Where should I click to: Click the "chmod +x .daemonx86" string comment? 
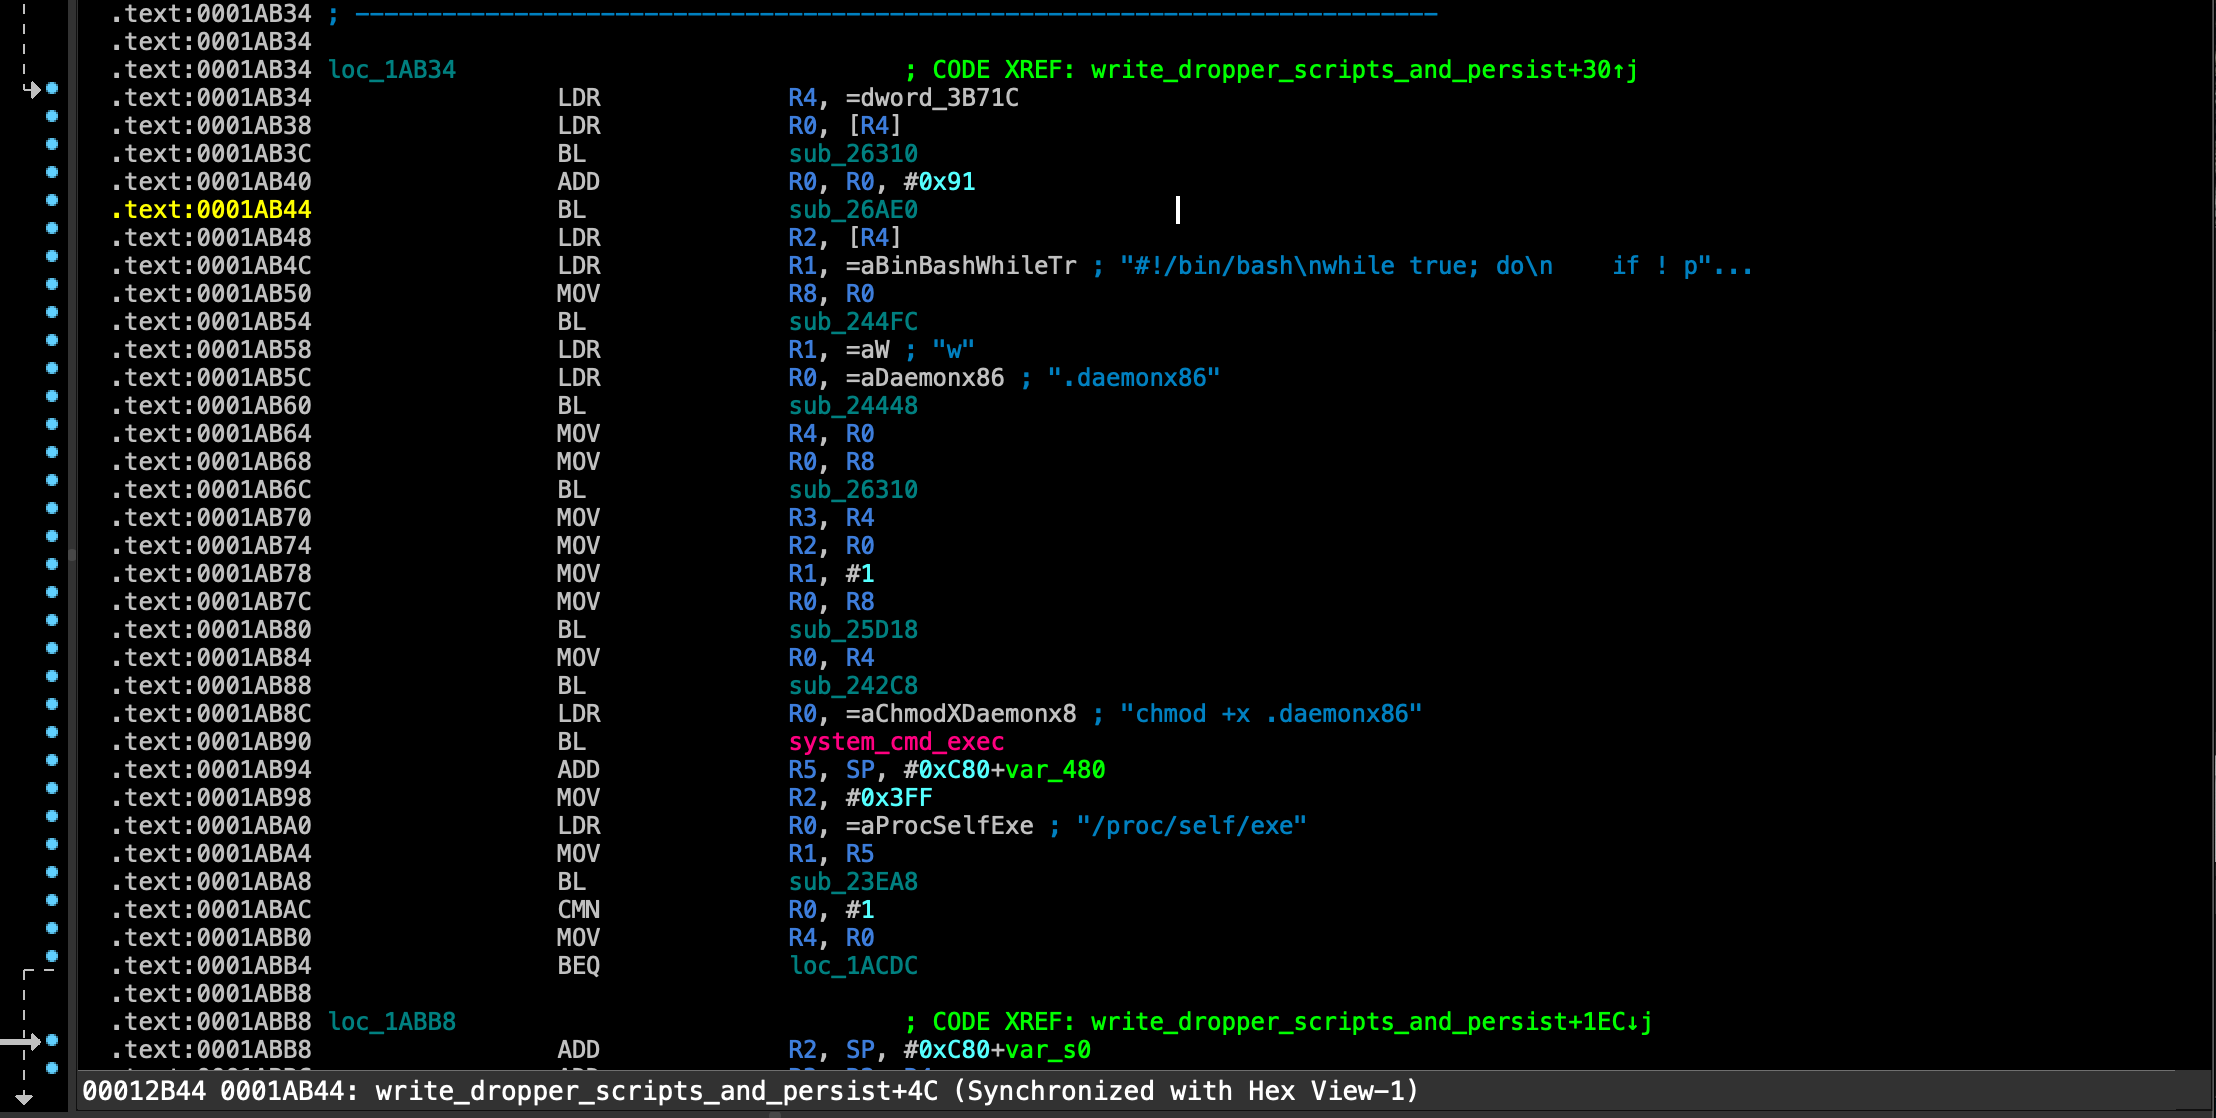point(1271,714)
